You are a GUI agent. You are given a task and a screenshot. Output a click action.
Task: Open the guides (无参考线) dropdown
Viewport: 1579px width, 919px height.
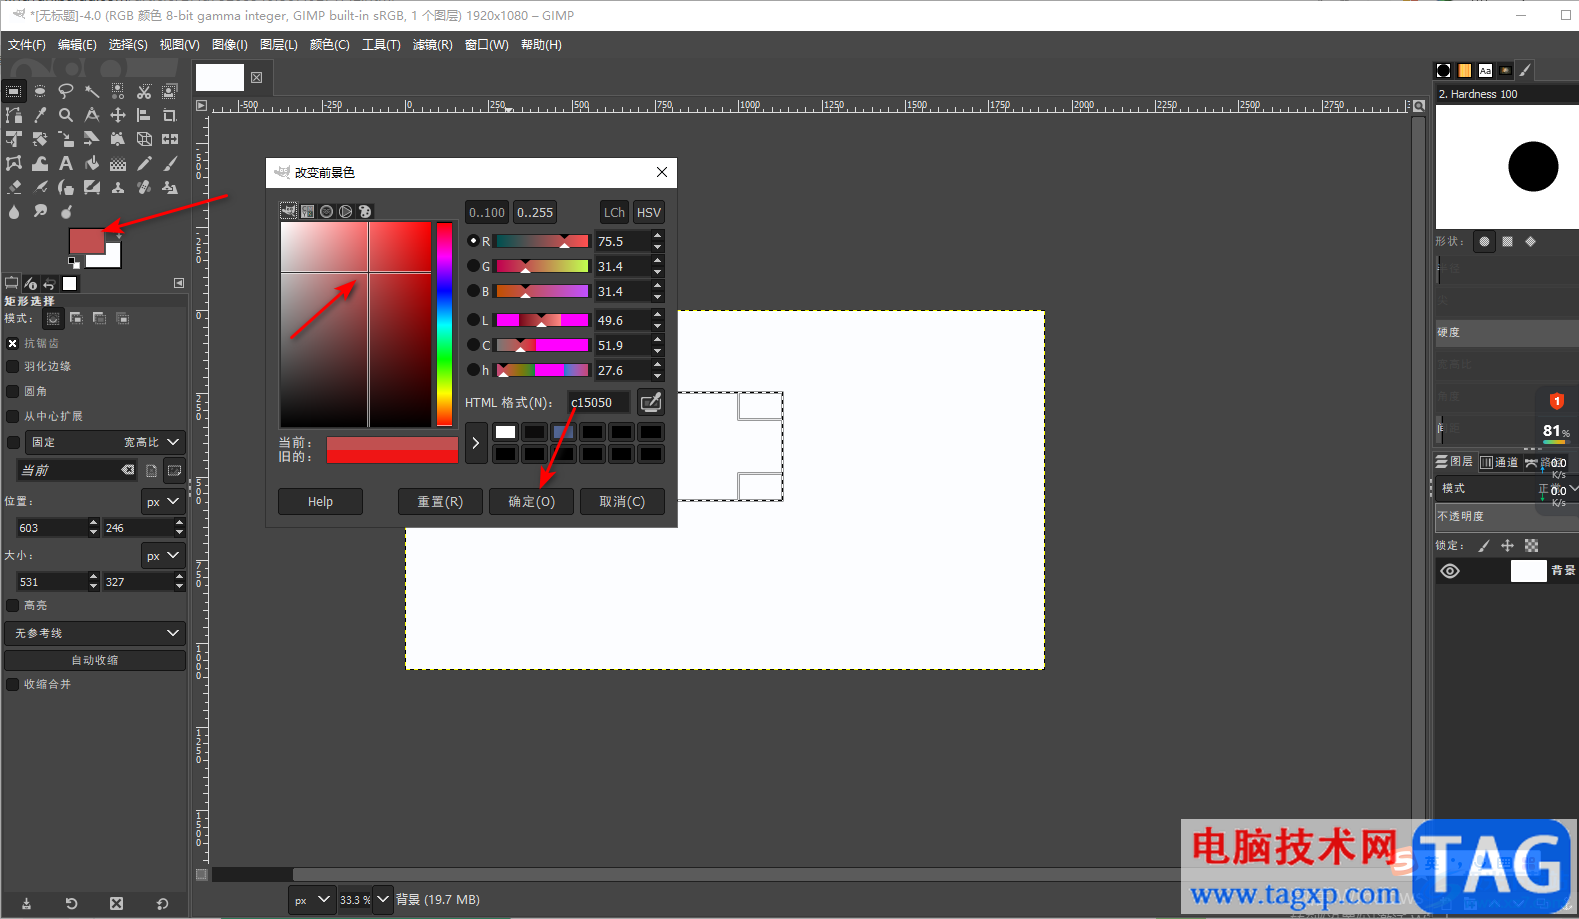(x=95, y=633)
